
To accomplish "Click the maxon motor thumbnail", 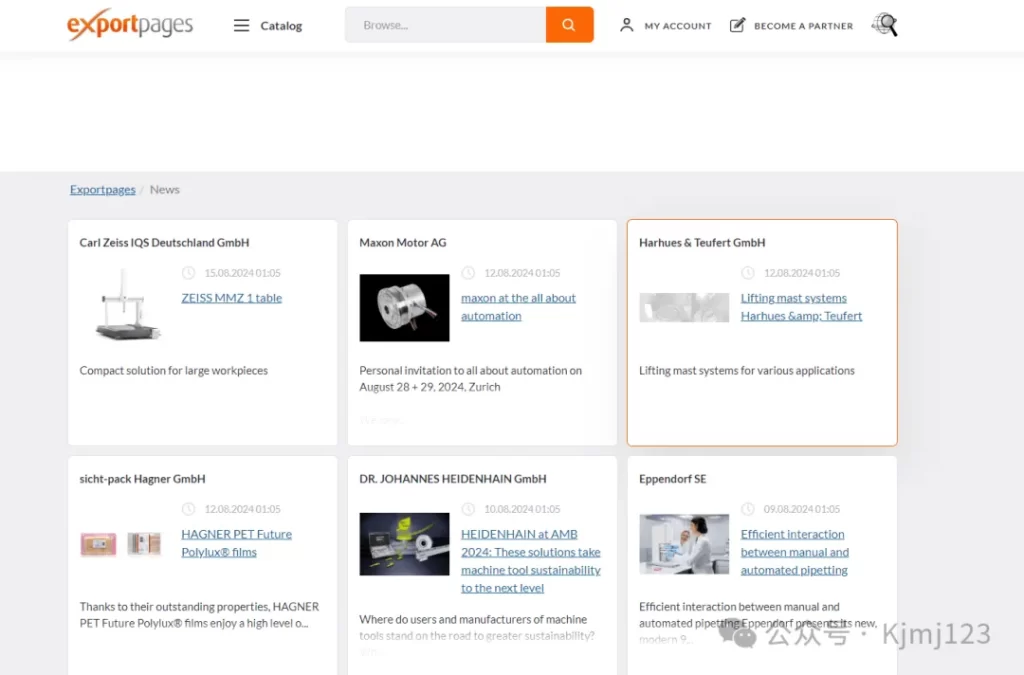I will click(x=404, y=307).
